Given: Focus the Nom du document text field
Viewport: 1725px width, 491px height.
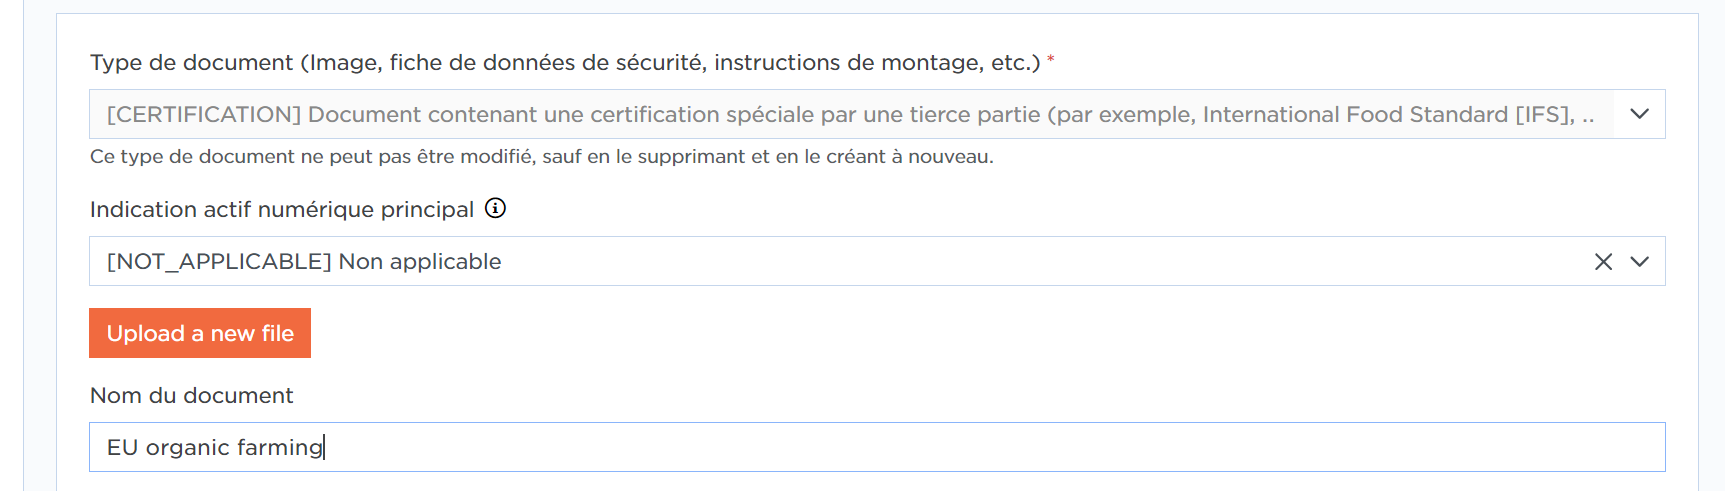Looking at the screenshot, I should 877,447.
